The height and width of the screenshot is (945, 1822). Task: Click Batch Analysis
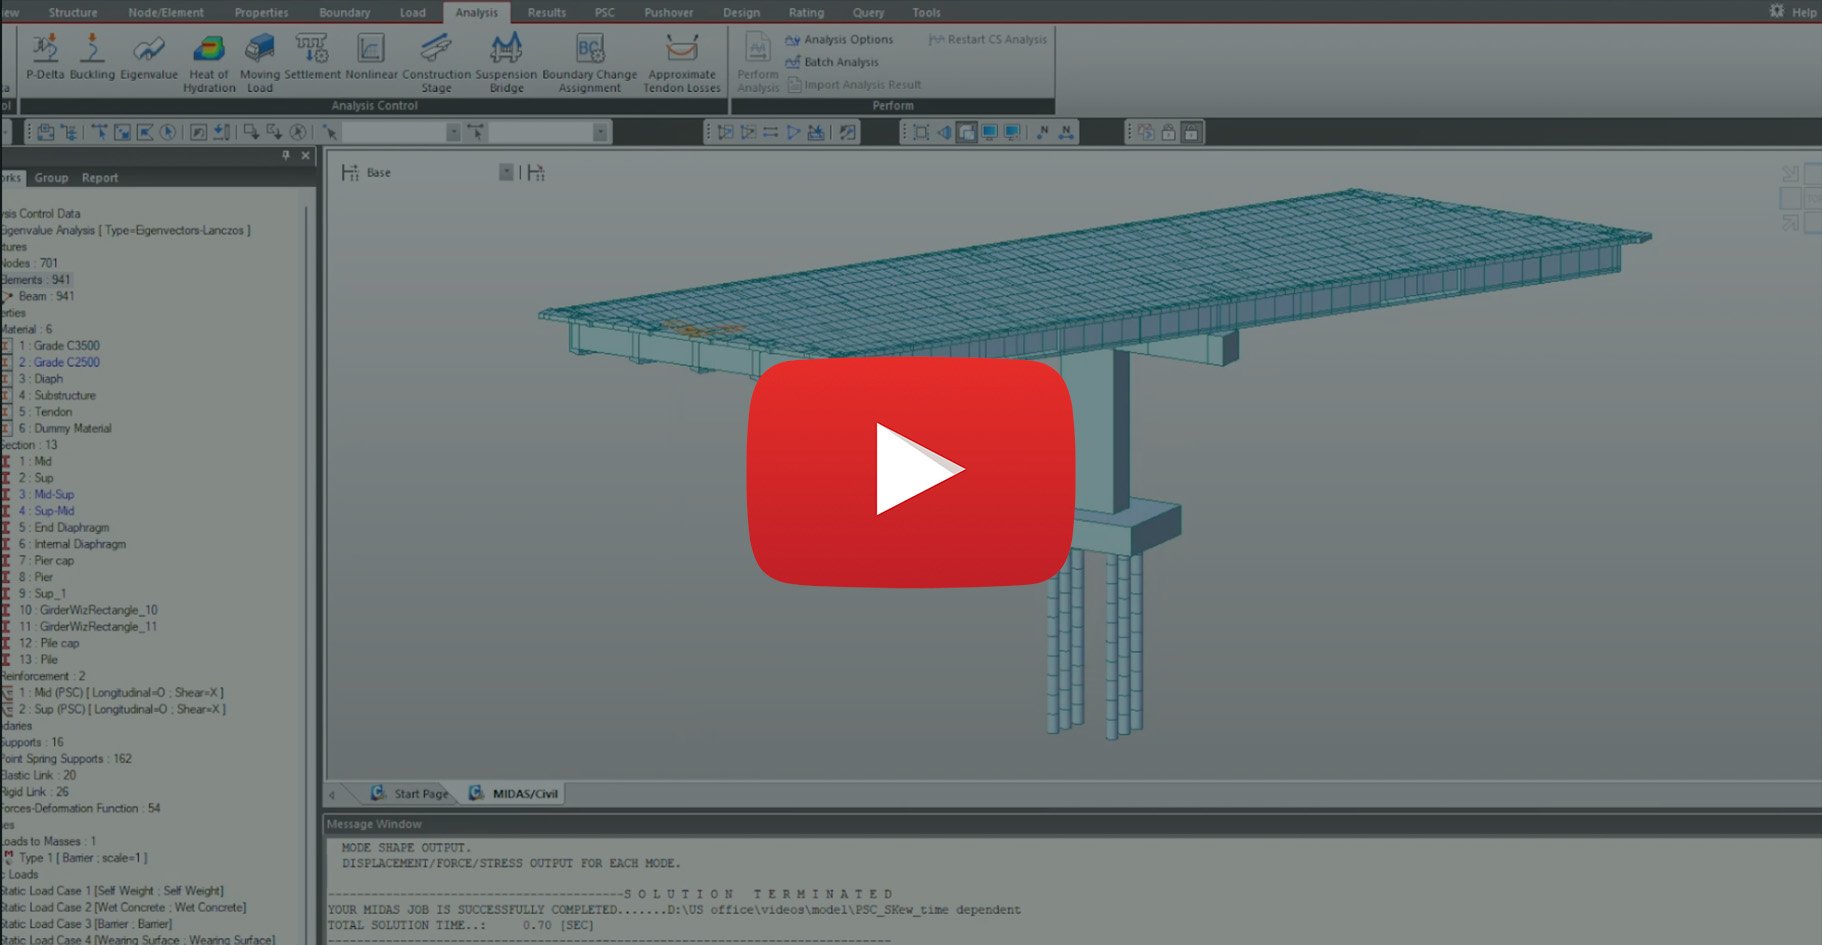click(832, 62)
